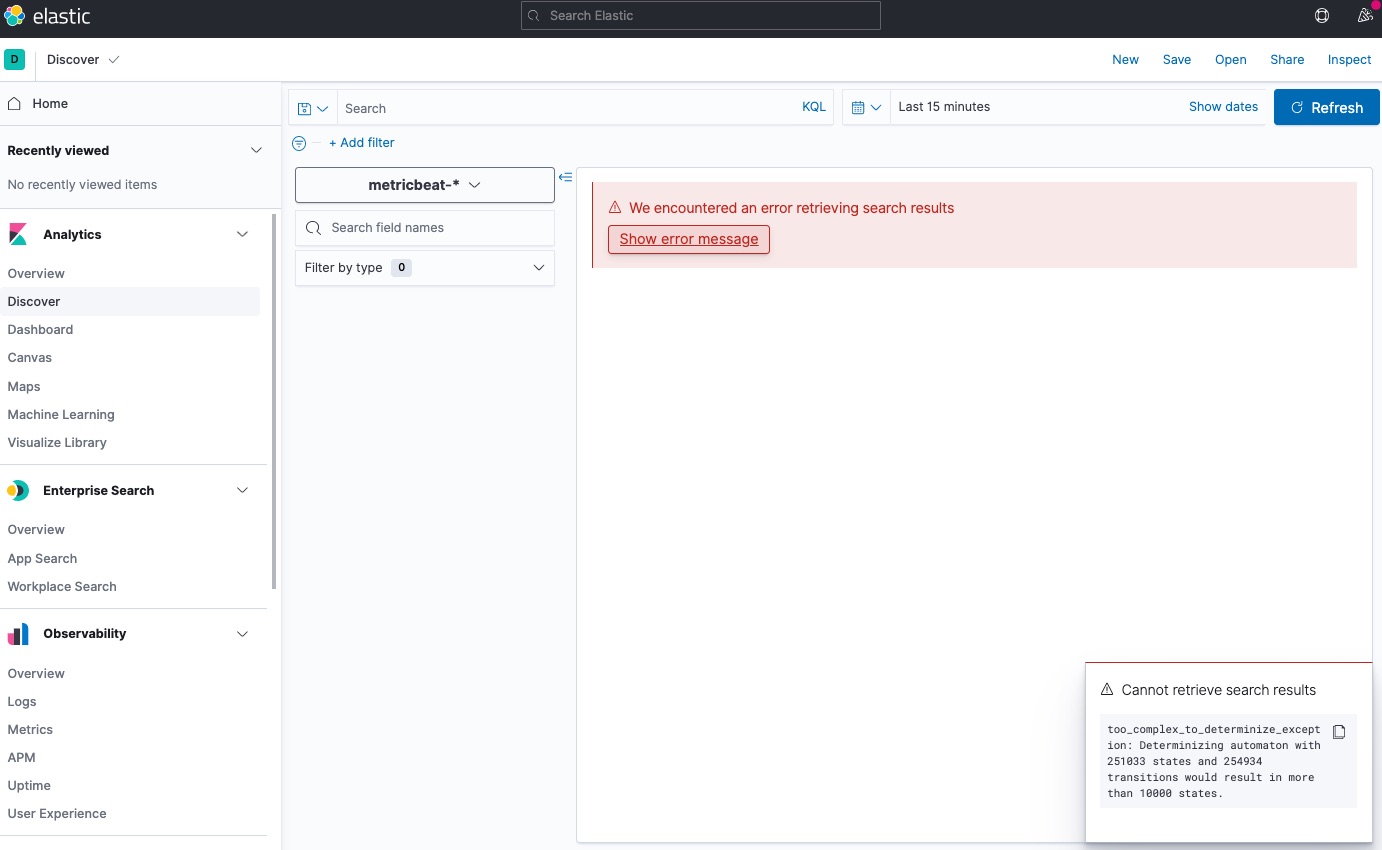Open the Guided setup help icon
1382x850 pixels.
1321,15
